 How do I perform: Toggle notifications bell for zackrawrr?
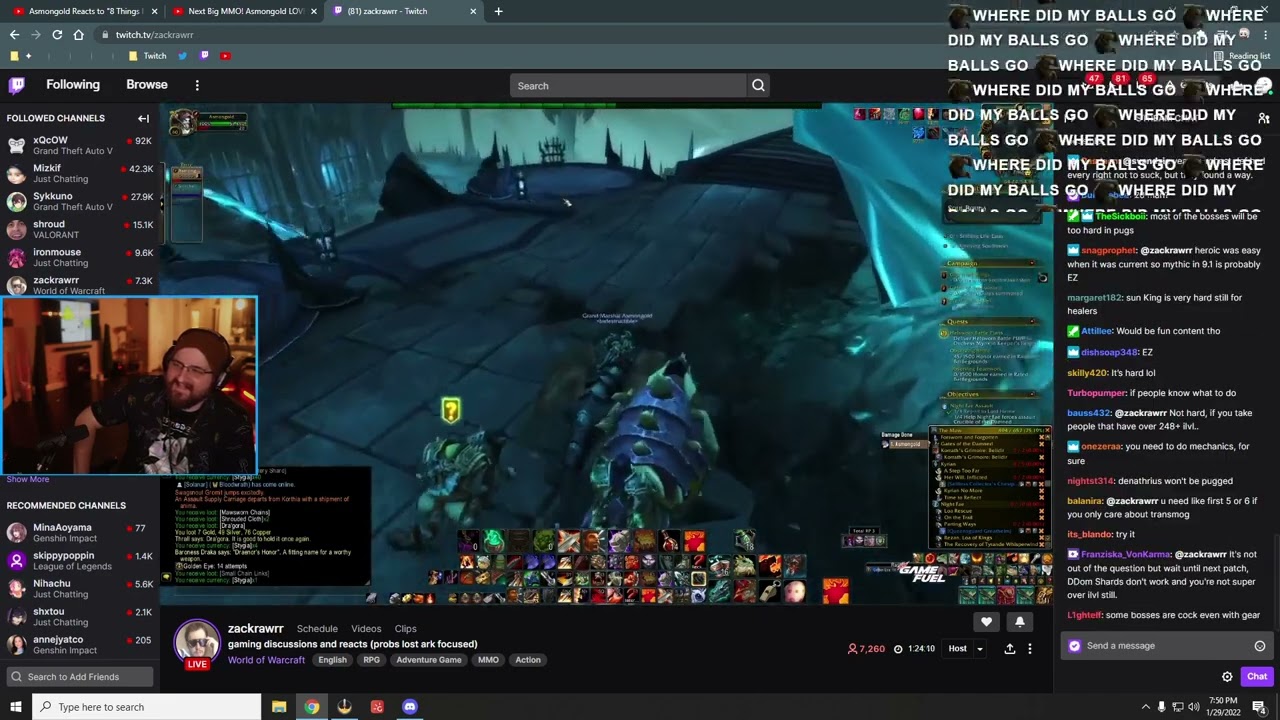(1019, 622)
